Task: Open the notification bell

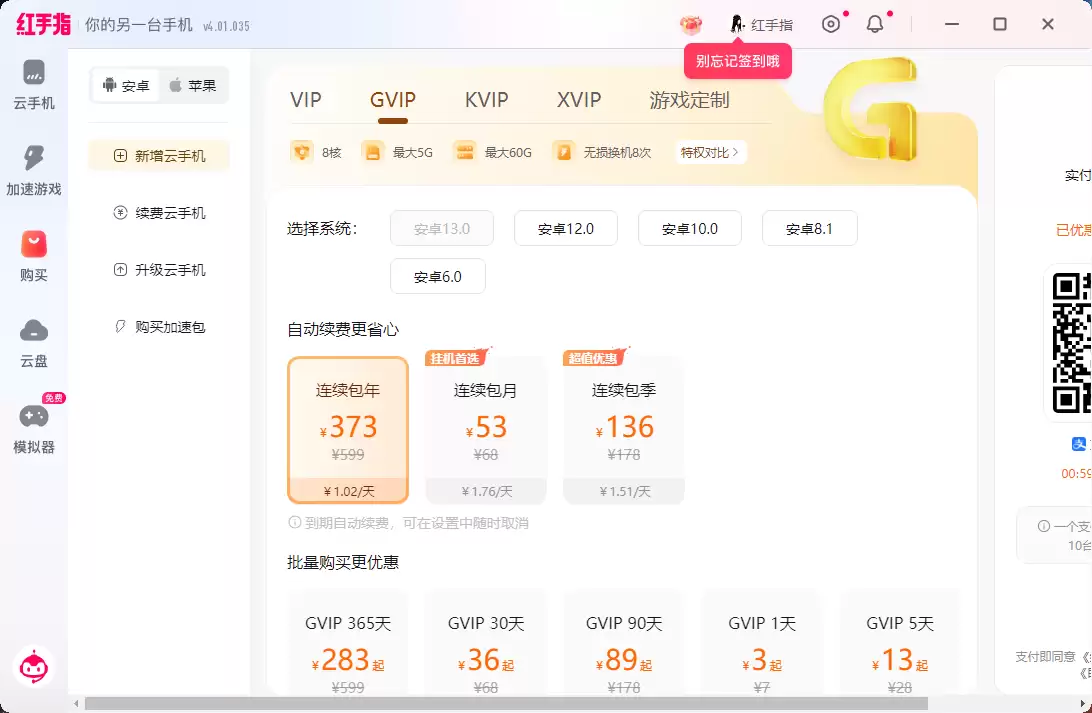Action: click(x=875, y=24)
